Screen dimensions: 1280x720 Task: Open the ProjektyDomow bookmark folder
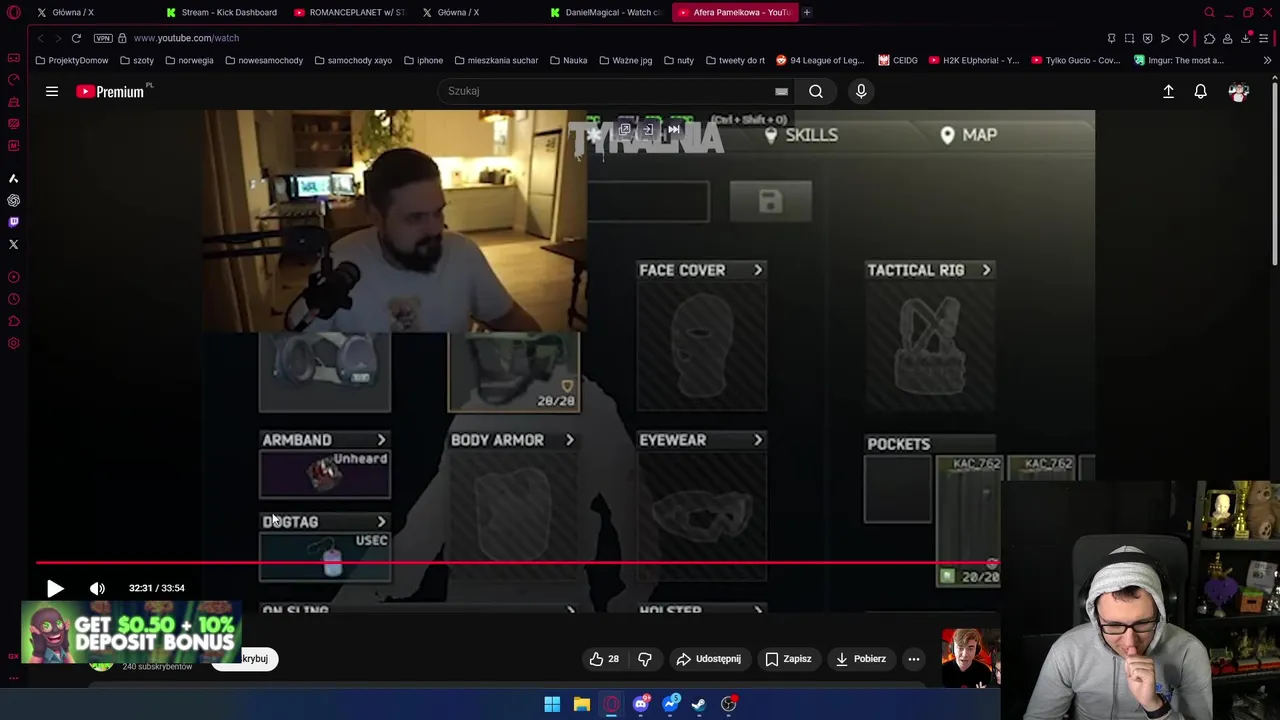(71, 60)
